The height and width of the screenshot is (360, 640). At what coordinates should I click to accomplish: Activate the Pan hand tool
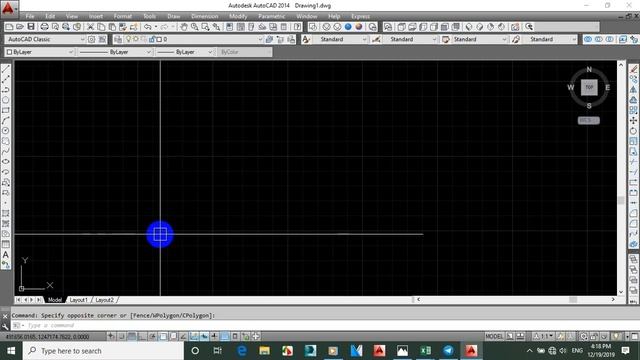(184, 27)
